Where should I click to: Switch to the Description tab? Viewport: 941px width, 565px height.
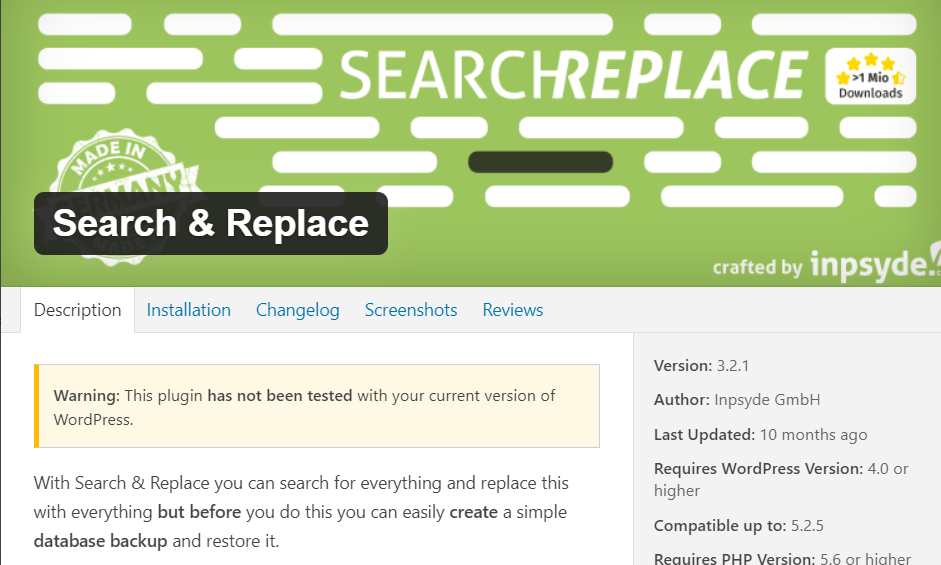(77, 310)
